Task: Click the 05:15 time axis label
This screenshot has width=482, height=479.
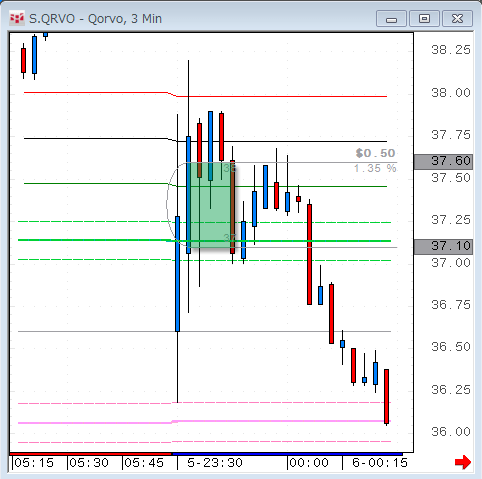Action: click(34, 463)
